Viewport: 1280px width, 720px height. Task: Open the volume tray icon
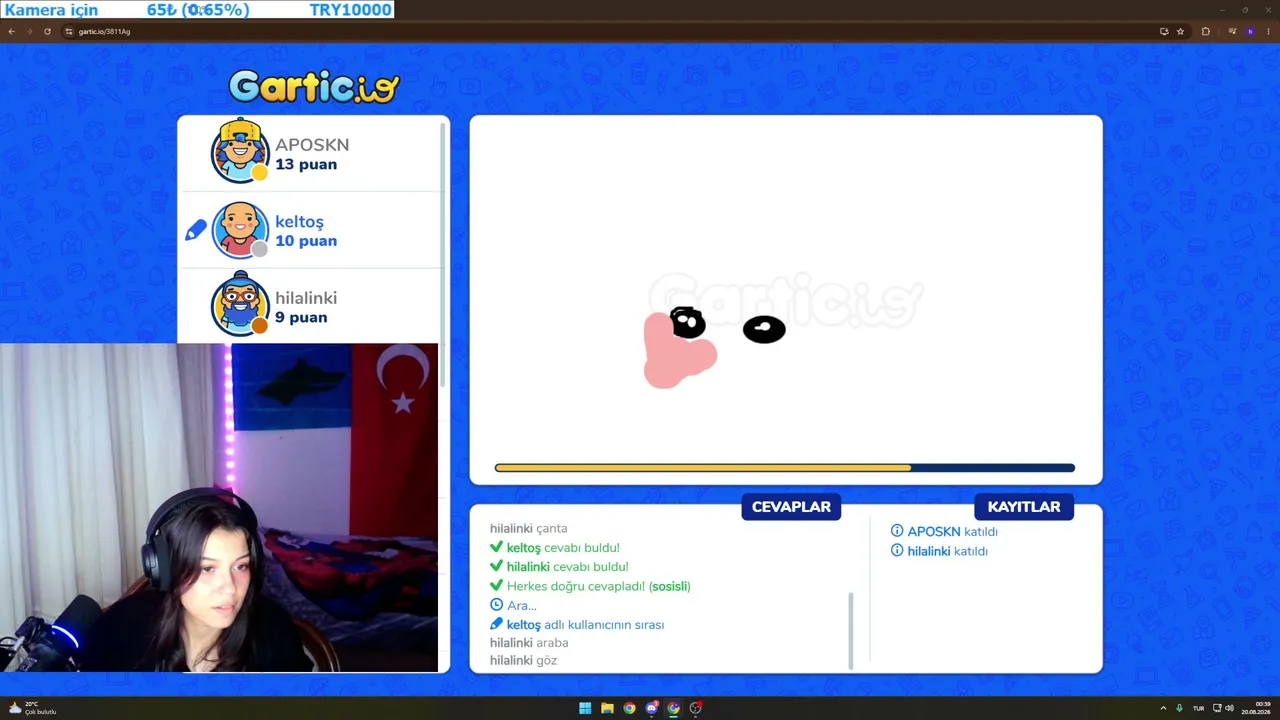[x=1229, y=708]
